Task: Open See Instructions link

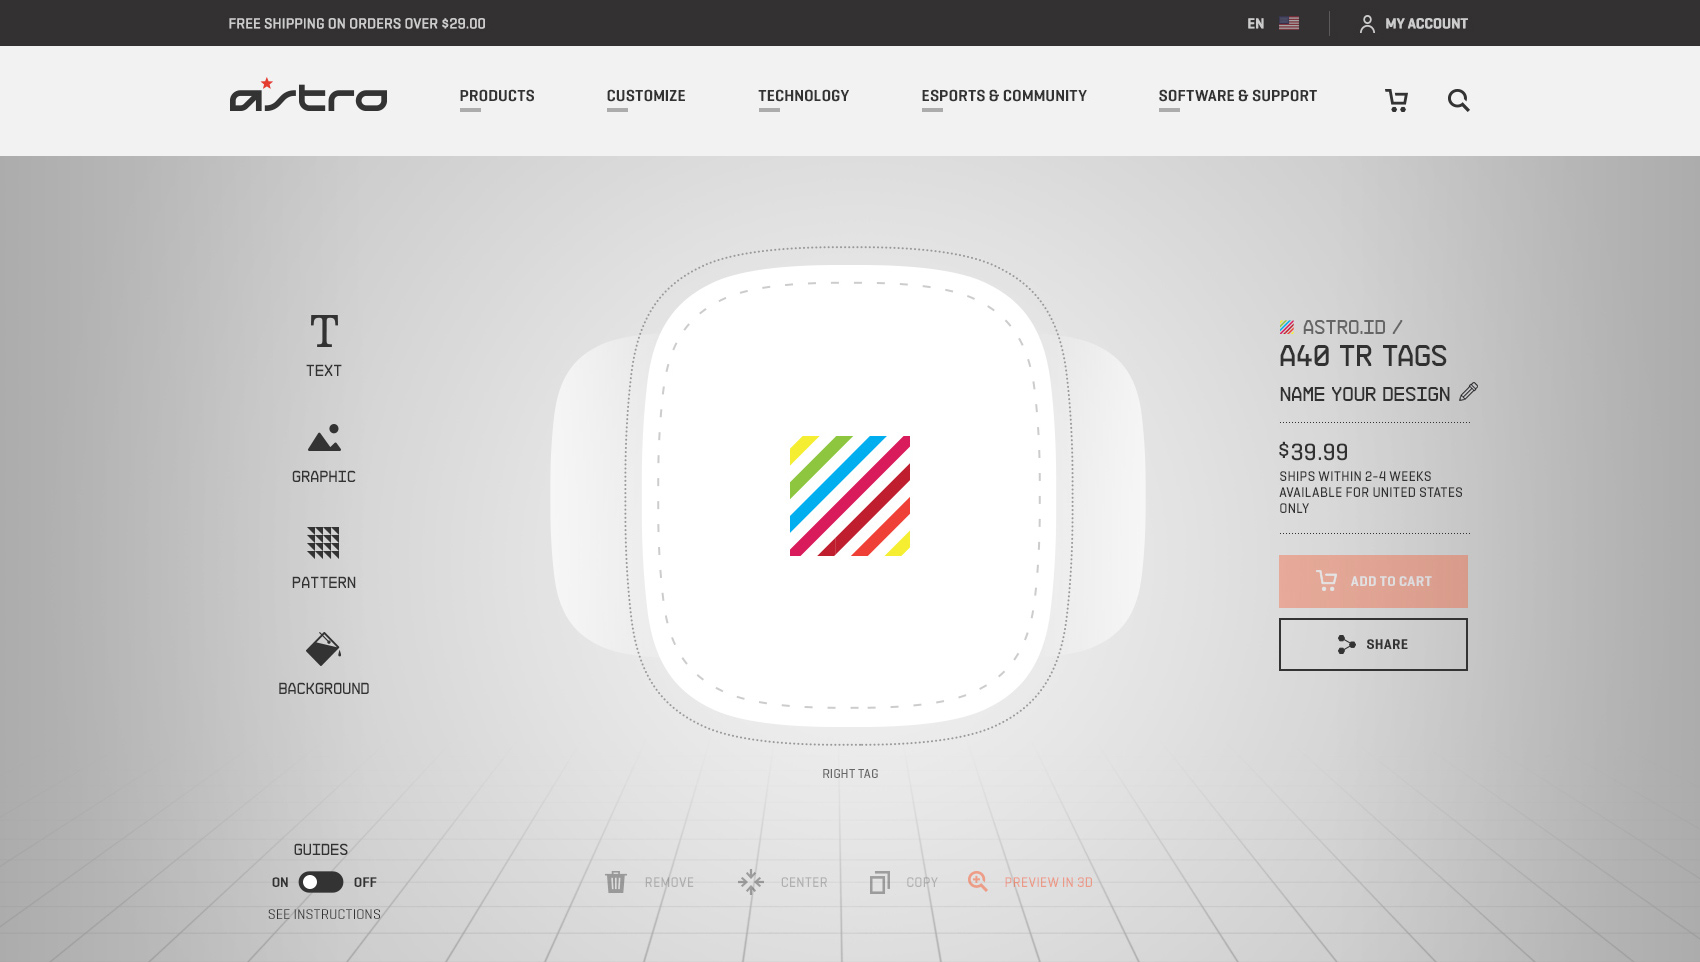Action: [x=324, y=914]
